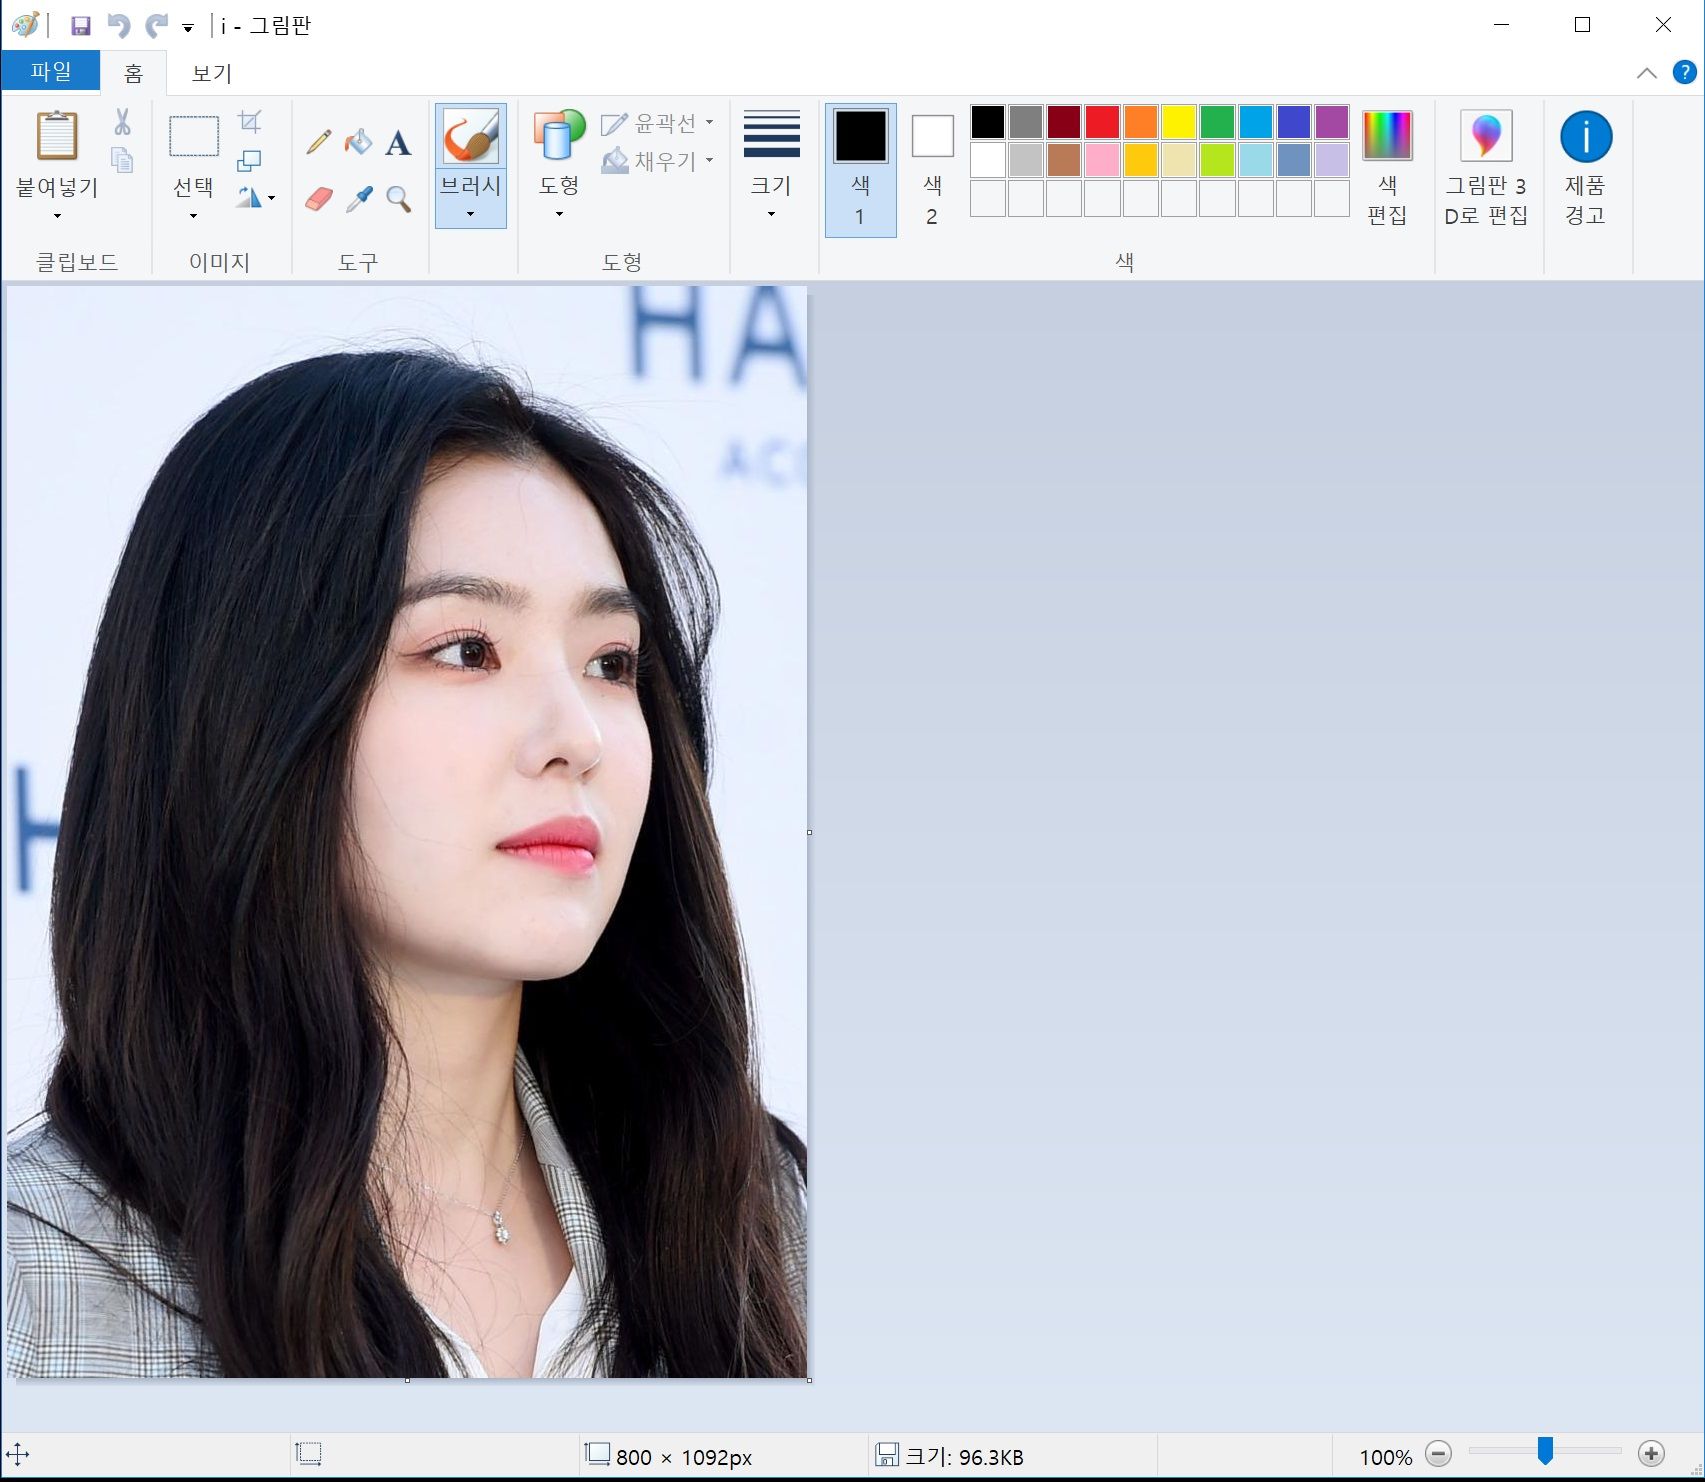The width and height of the screenshot is (1705, 1482).
Task: Select the Fill with color bucket tool
Action: [x=358, y=142]
